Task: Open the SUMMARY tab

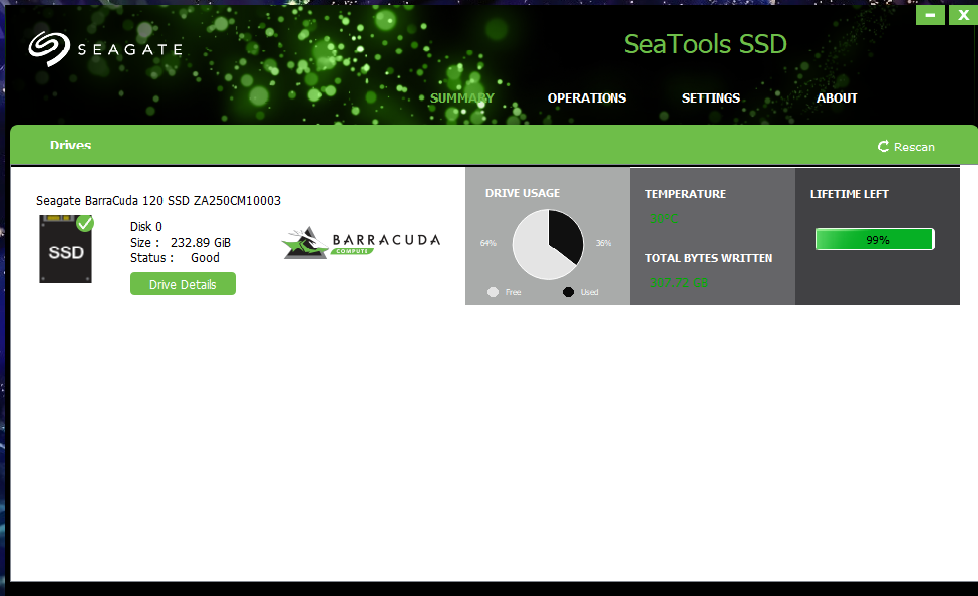Action: point(462,99)
